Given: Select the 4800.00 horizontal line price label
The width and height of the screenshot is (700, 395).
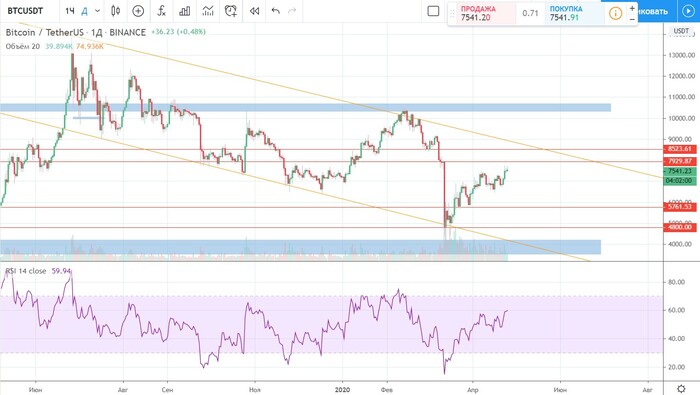Looking at the screenshot, I should click(x=679, y=227).
